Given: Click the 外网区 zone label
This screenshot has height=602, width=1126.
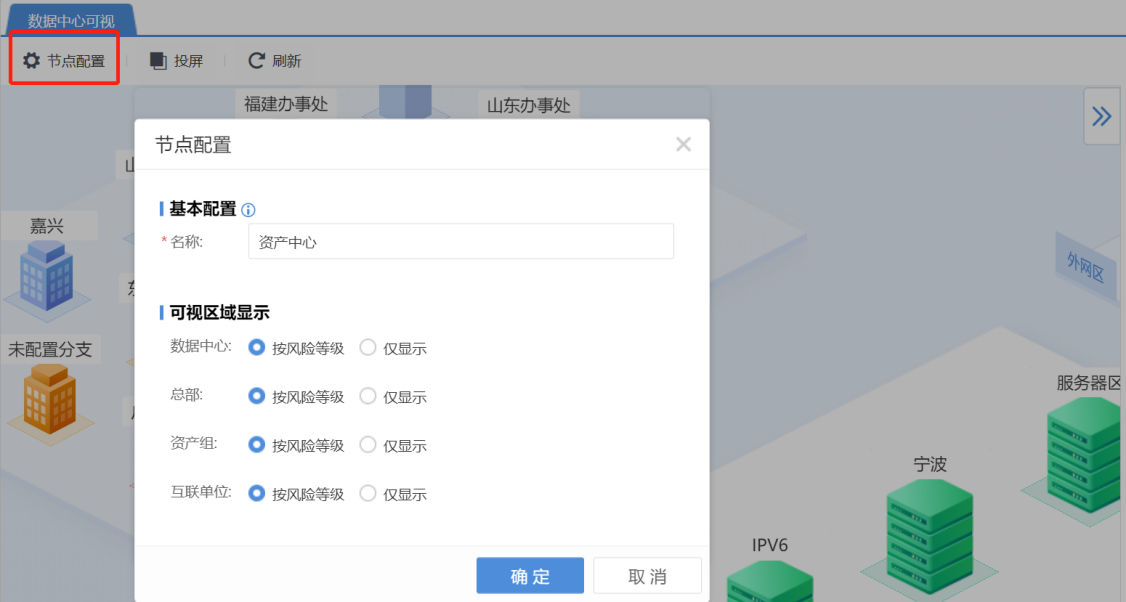Looking at the screenshot, I should 1085,267.
